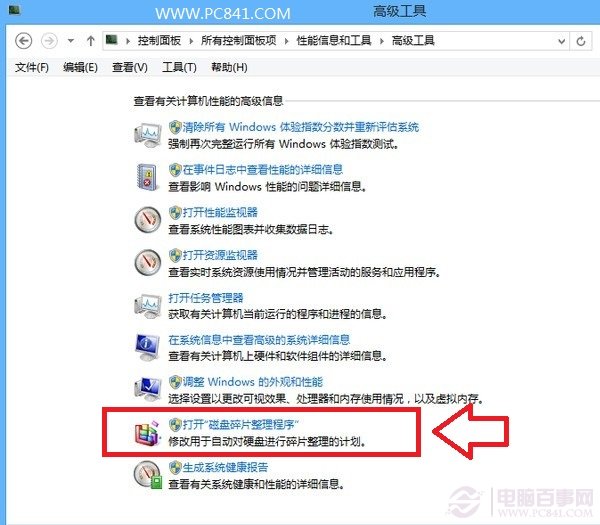This screenshot has height=525, width=600.
Task: Click the Forward navigation arrow
Action: [x=49, y=41]
